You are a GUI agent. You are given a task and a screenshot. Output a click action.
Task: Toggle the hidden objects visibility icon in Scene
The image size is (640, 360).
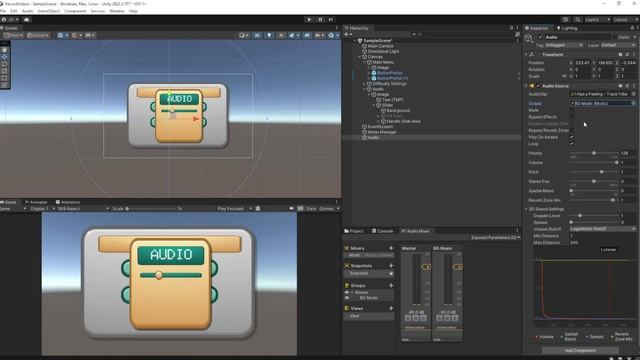click(x=307, y=36)
